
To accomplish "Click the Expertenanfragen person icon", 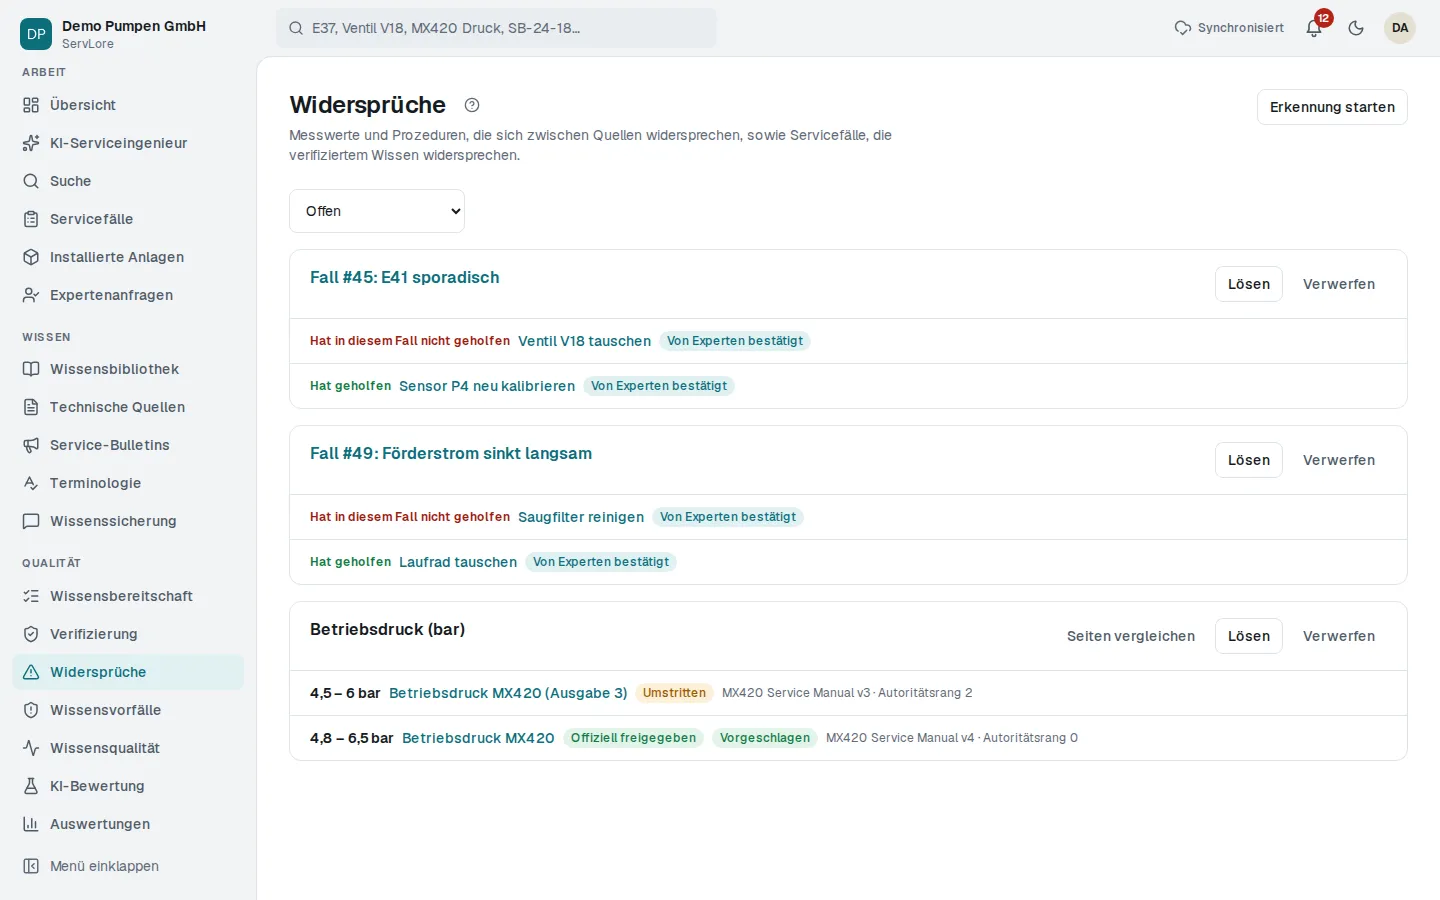I will click(x=31, y=295).
